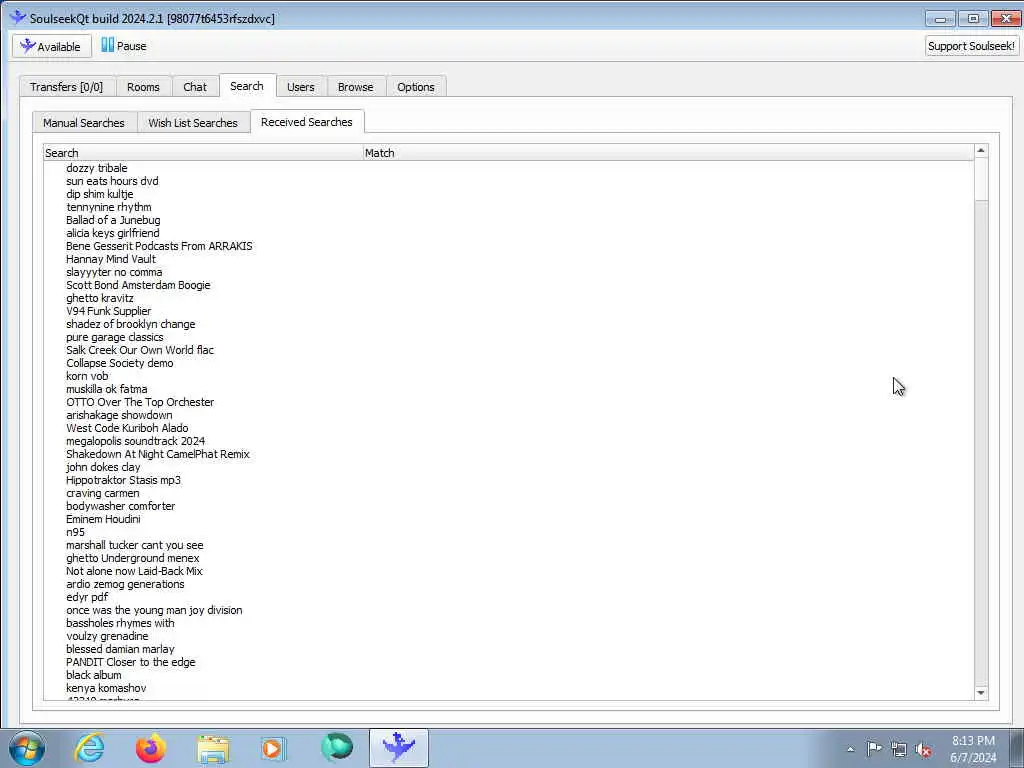Click the Pause button in toolbar

124,46
